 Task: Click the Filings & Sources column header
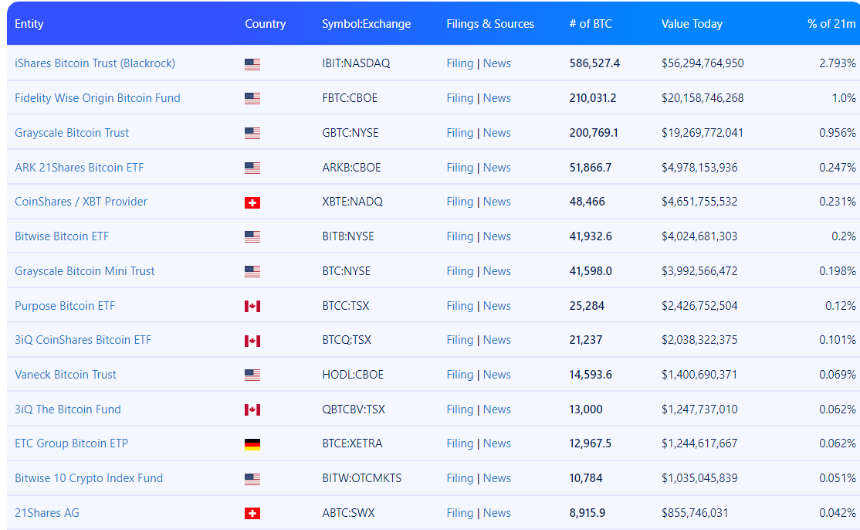(x=490, y=24)
